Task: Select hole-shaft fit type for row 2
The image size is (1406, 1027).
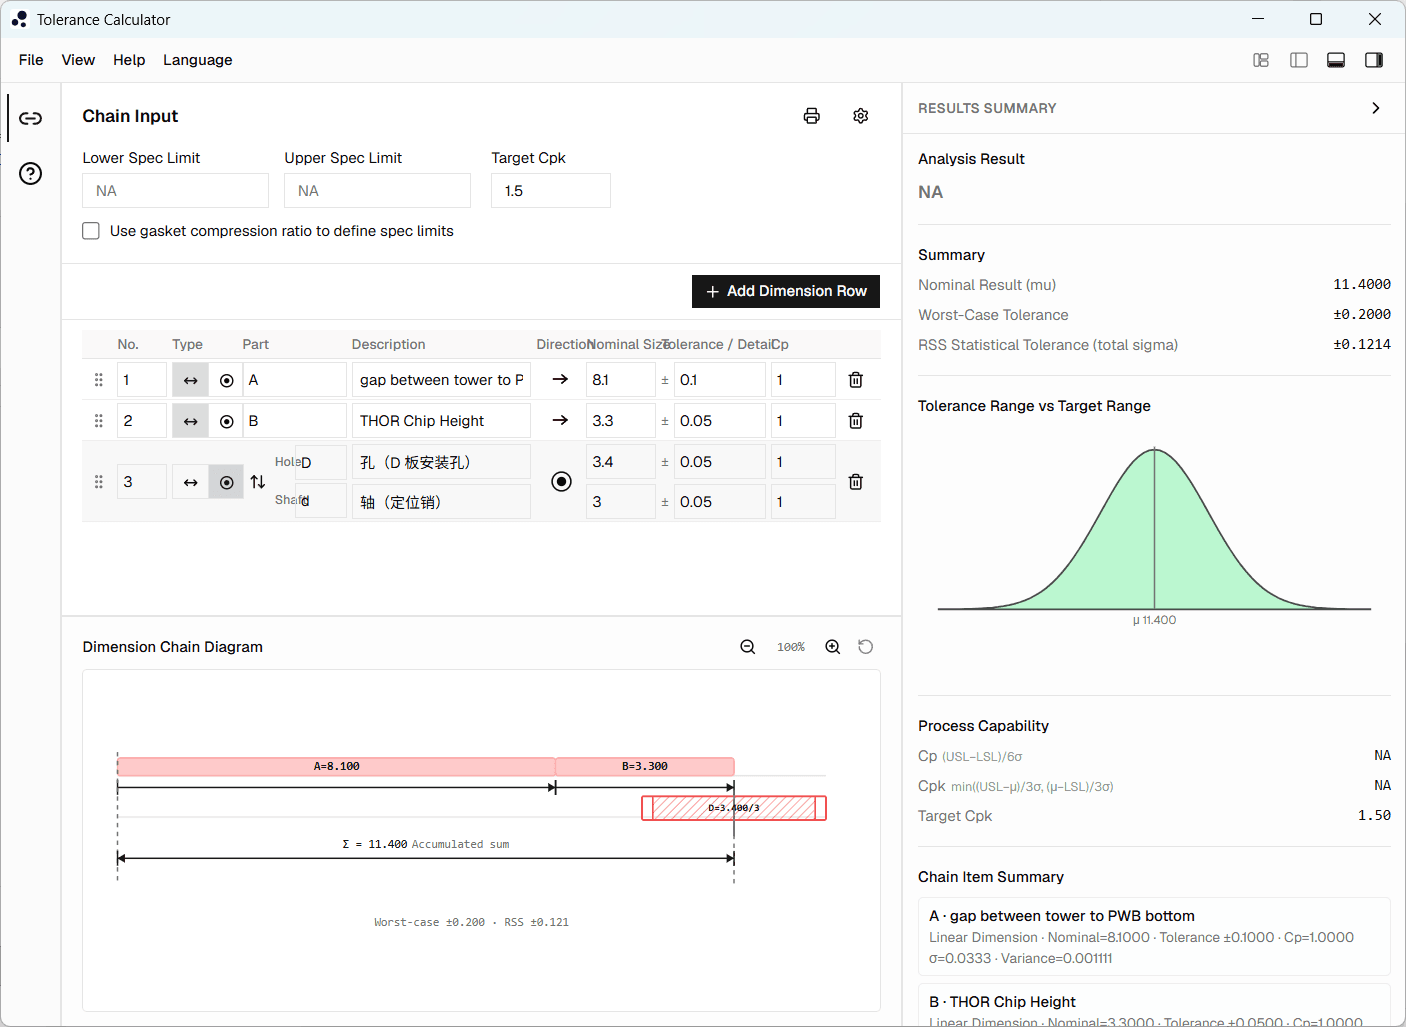Action: pyautogui.click(x=227, y=421)
